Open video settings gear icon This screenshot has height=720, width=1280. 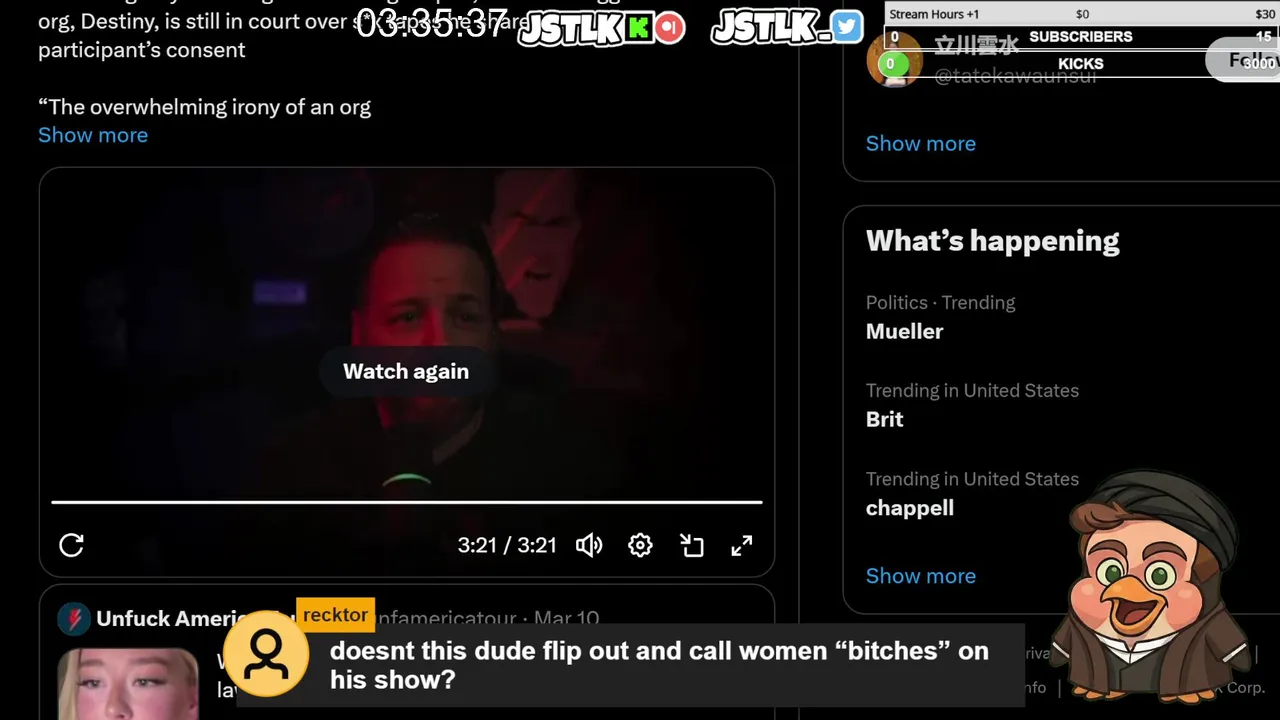pos(640,545)
